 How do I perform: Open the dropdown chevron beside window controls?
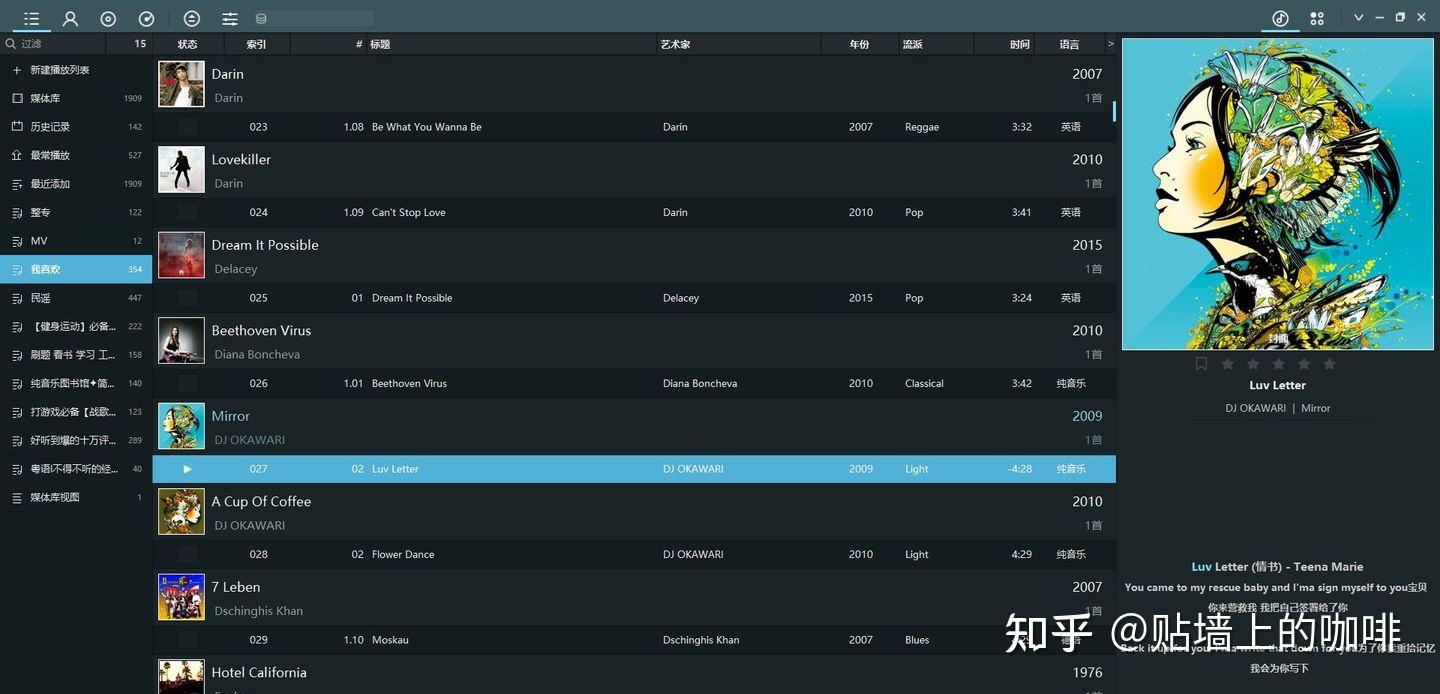(x=1358, y=17)
